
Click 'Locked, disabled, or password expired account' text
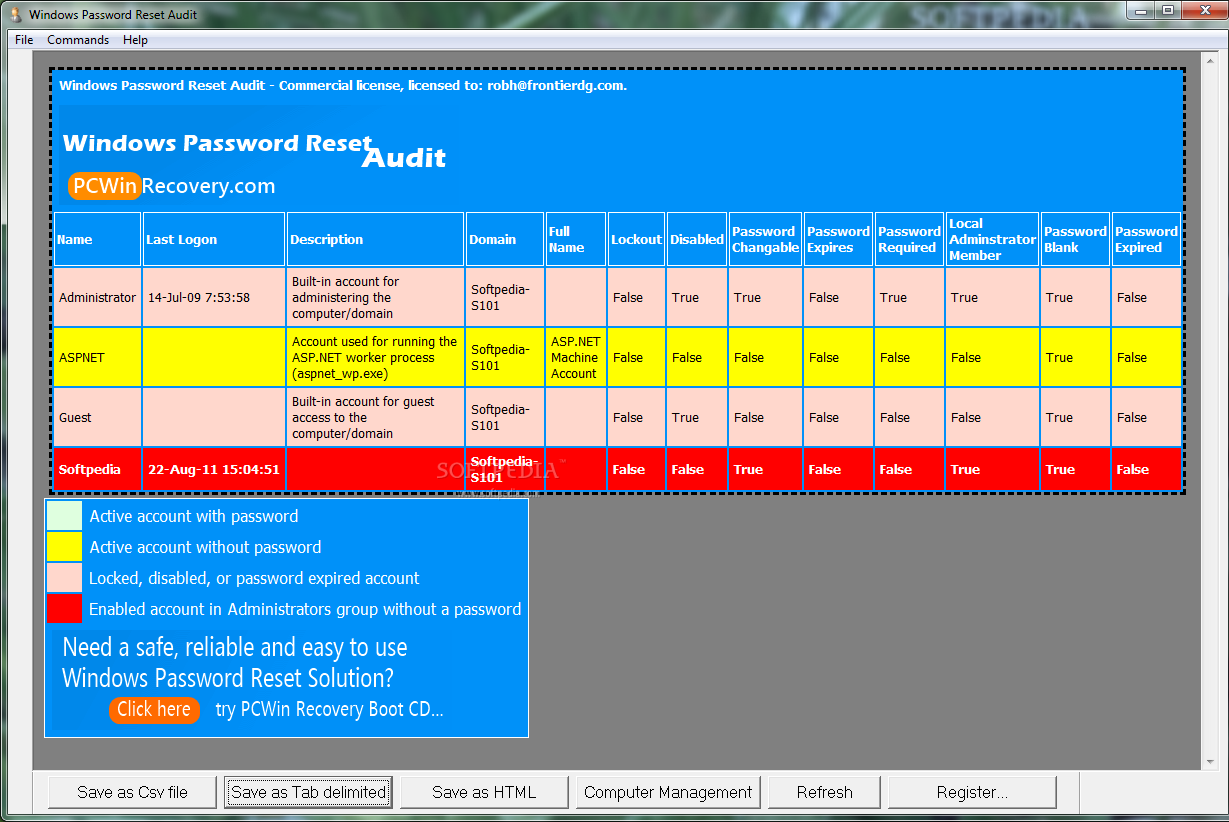254,579
